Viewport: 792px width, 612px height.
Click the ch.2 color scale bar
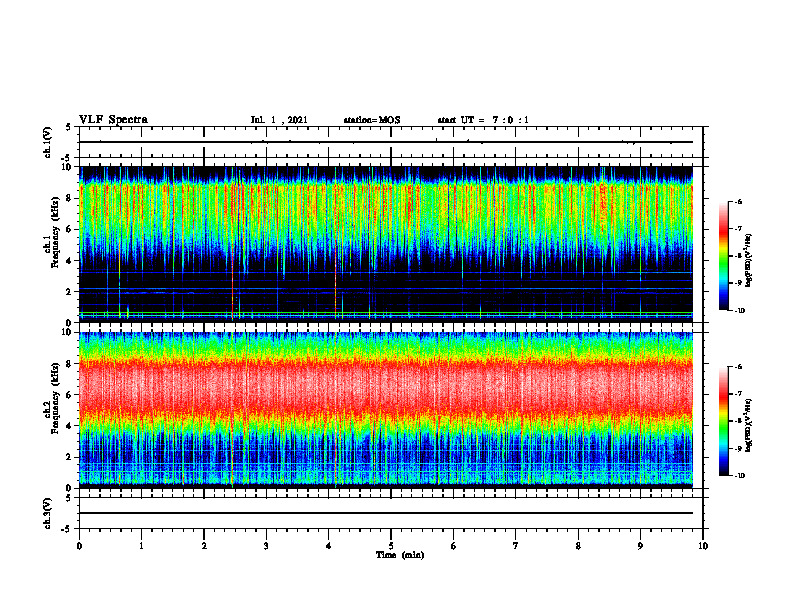coord(724,421)
